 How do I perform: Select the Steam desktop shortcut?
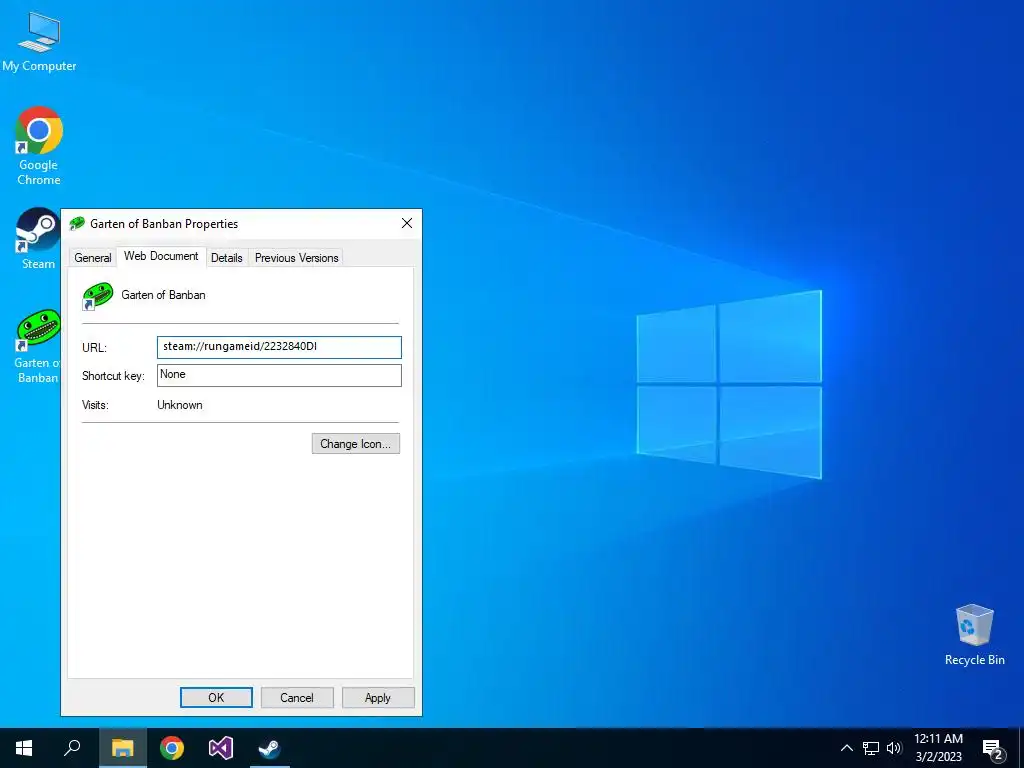tap(38, 238)
